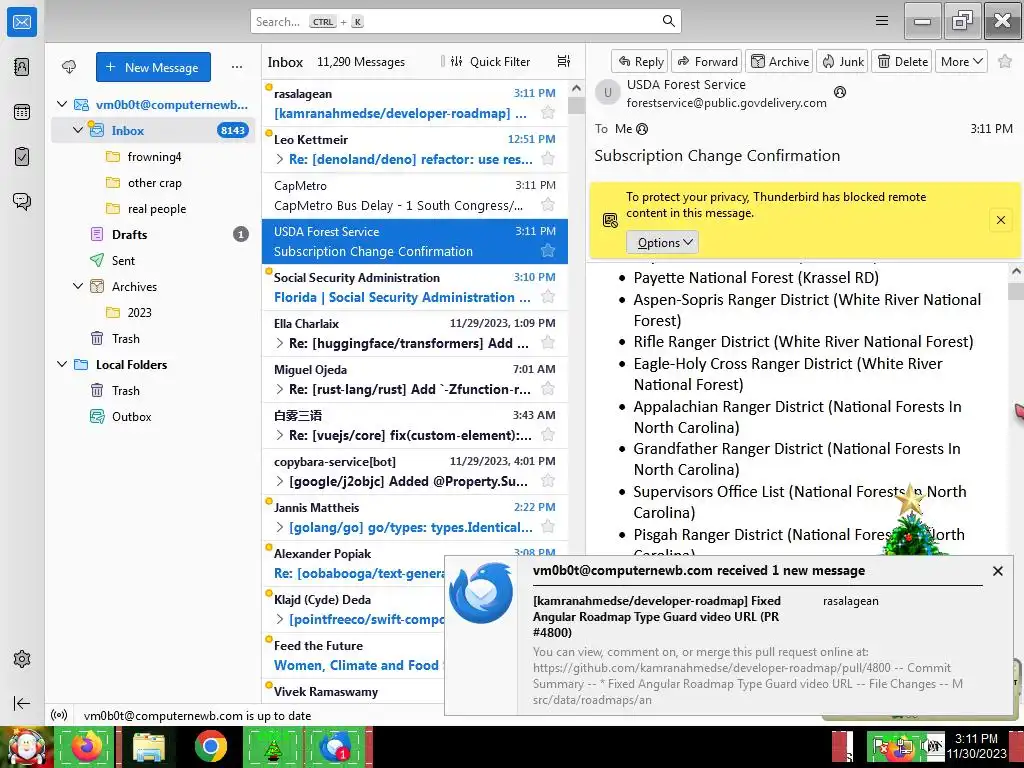Click the search magnifier icon
Image resolution: width=1024 pixels, height=768 pixels.
(668, 21)
